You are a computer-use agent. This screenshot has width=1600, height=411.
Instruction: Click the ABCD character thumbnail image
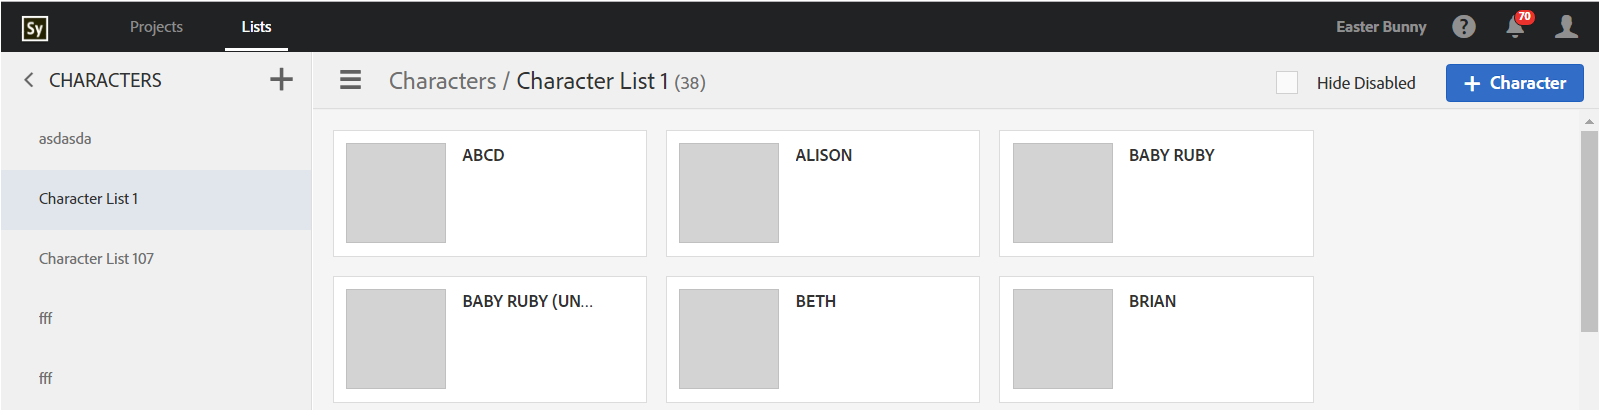[396, 193]
